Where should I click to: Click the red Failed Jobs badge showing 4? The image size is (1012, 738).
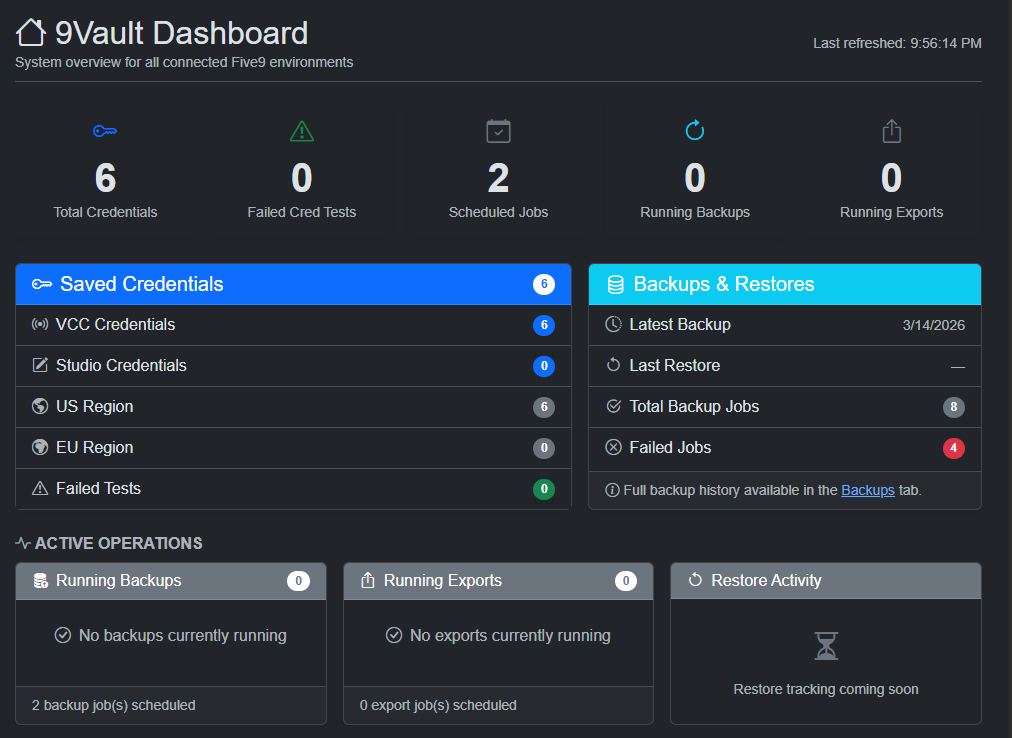[x=953, y=448]
